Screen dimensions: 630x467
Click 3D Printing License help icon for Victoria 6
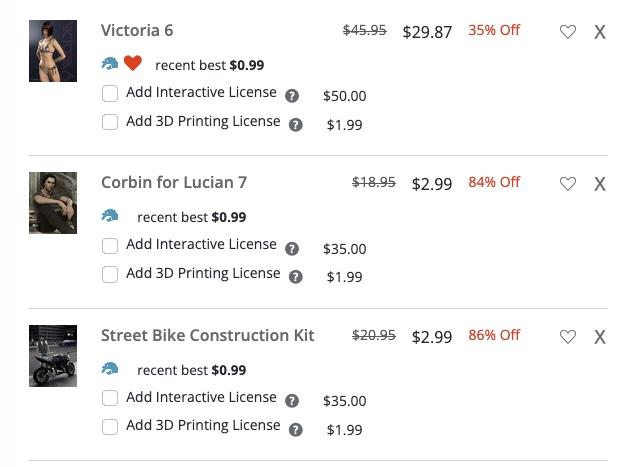296,125
